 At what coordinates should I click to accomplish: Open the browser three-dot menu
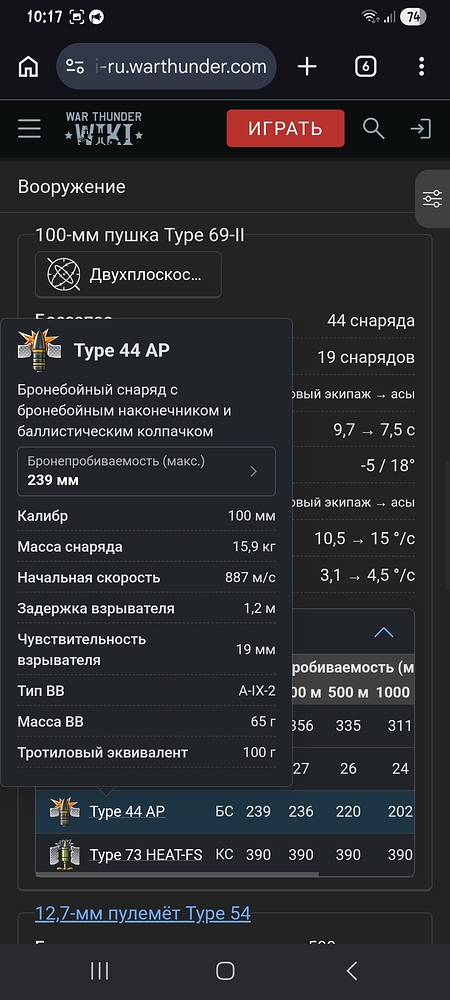pyautogui.click(x=421, y=66)
